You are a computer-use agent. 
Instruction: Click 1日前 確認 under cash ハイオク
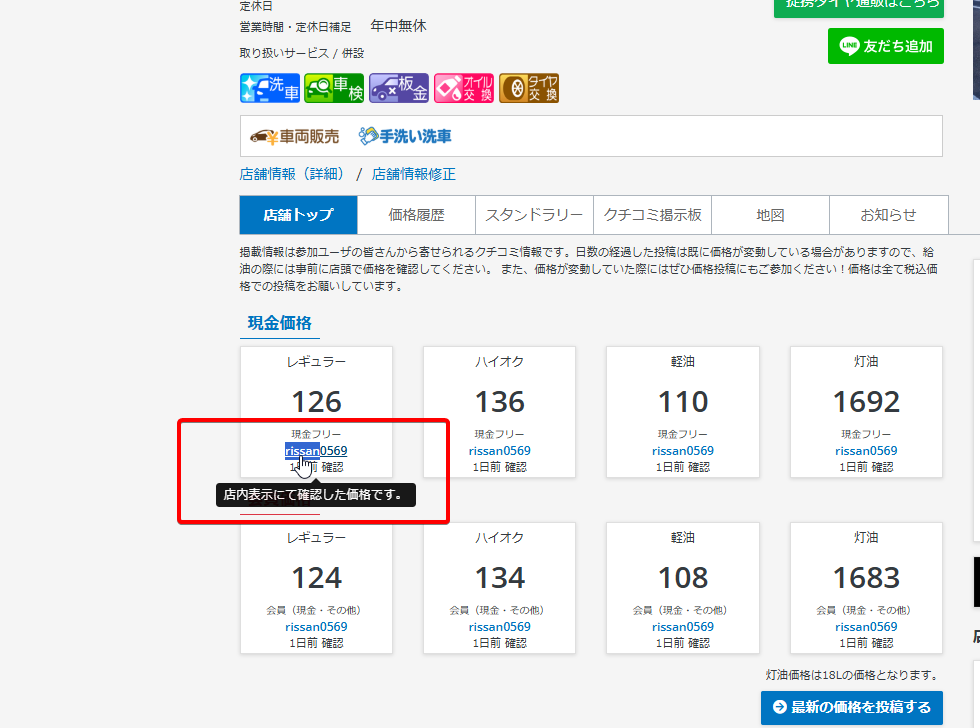click(x=499, y=467)
